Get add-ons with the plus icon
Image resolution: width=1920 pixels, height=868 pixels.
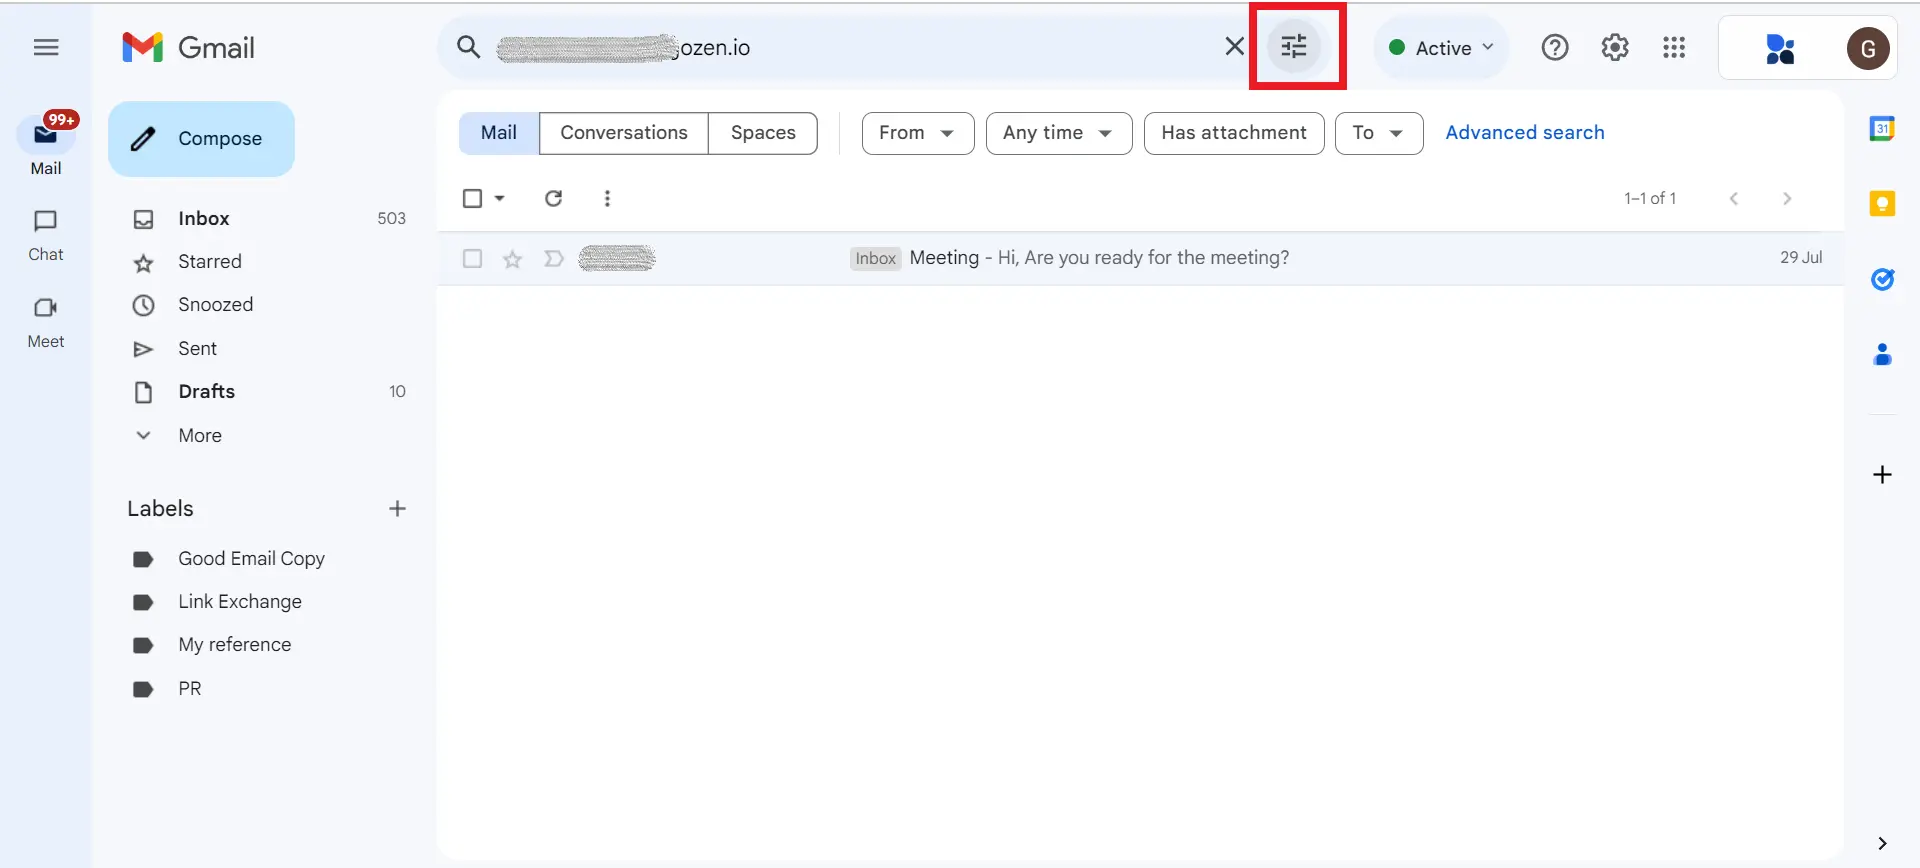(1882, 474)
